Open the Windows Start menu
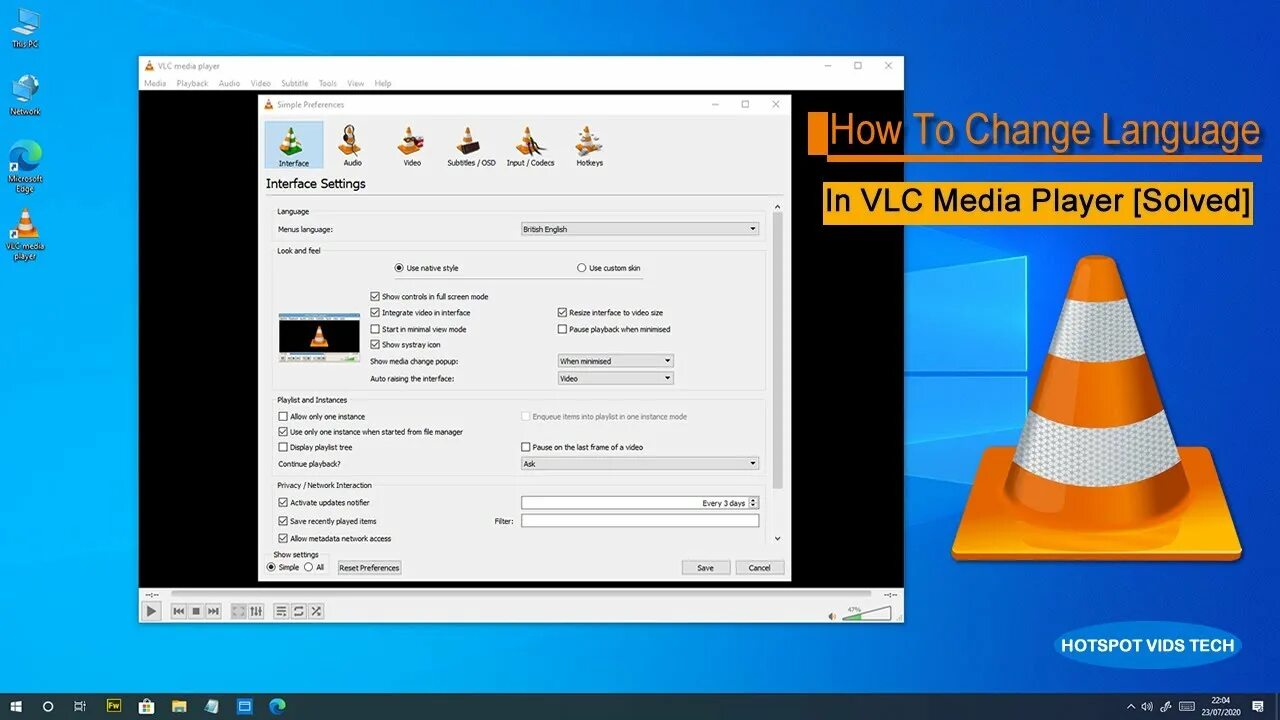 pos(17,706)
